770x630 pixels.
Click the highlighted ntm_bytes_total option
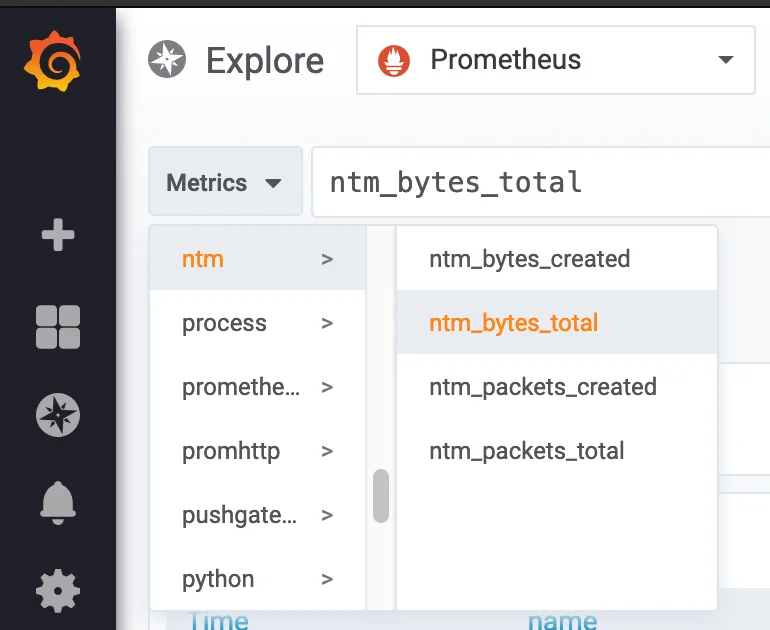[513, 323]
